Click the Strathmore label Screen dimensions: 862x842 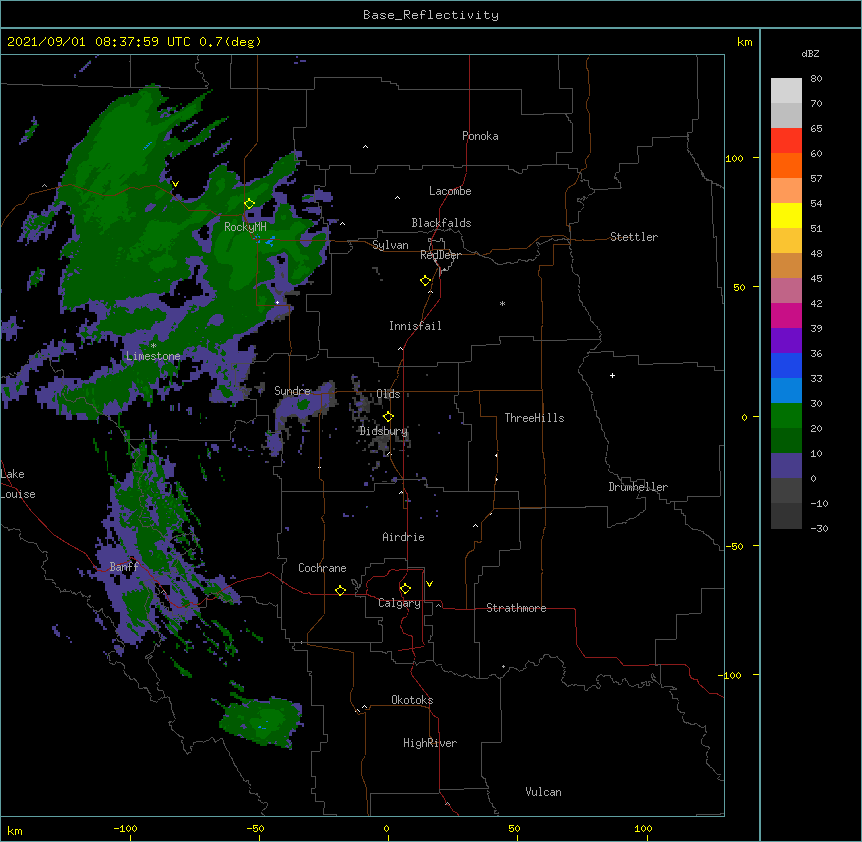(516, 608)
